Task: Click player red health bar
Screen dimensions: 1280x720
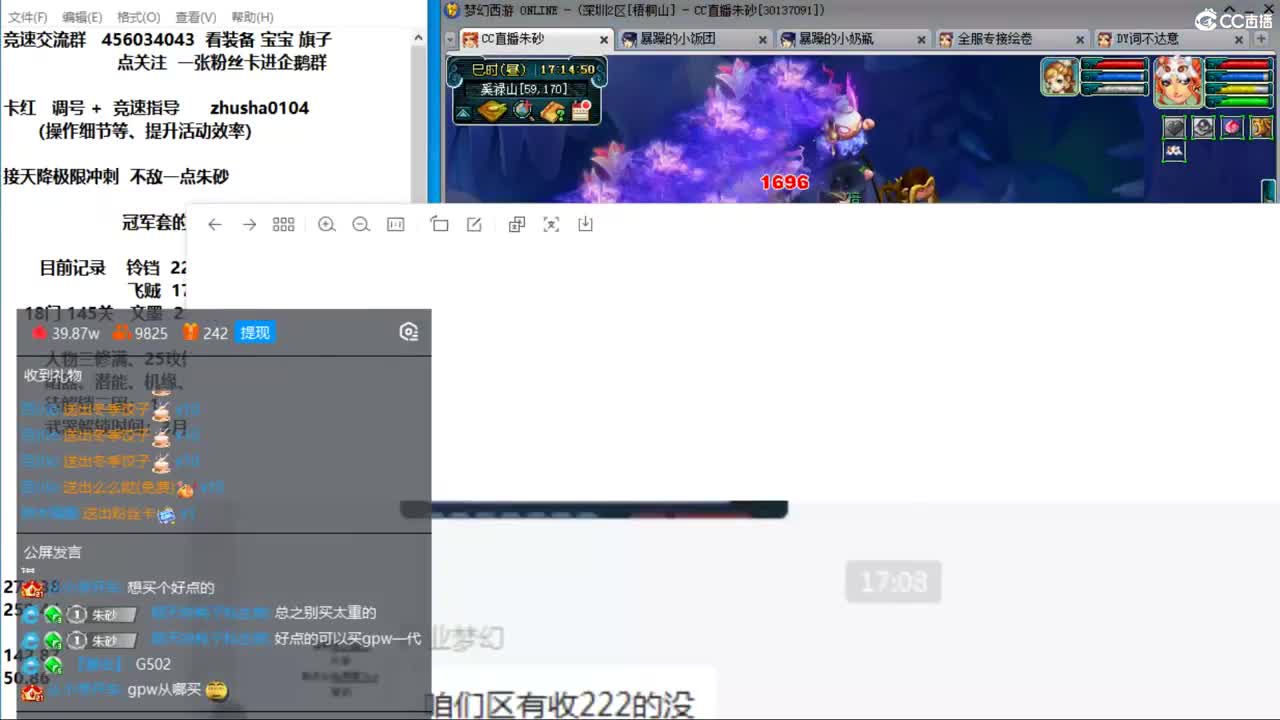Action: pos(1238,65)
